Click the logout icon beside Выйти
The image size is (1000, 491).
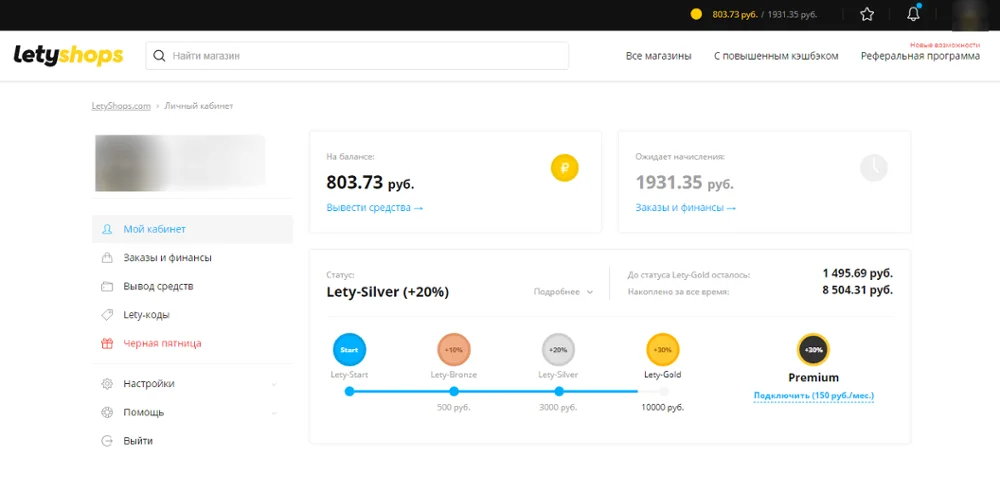click(107, 441)
